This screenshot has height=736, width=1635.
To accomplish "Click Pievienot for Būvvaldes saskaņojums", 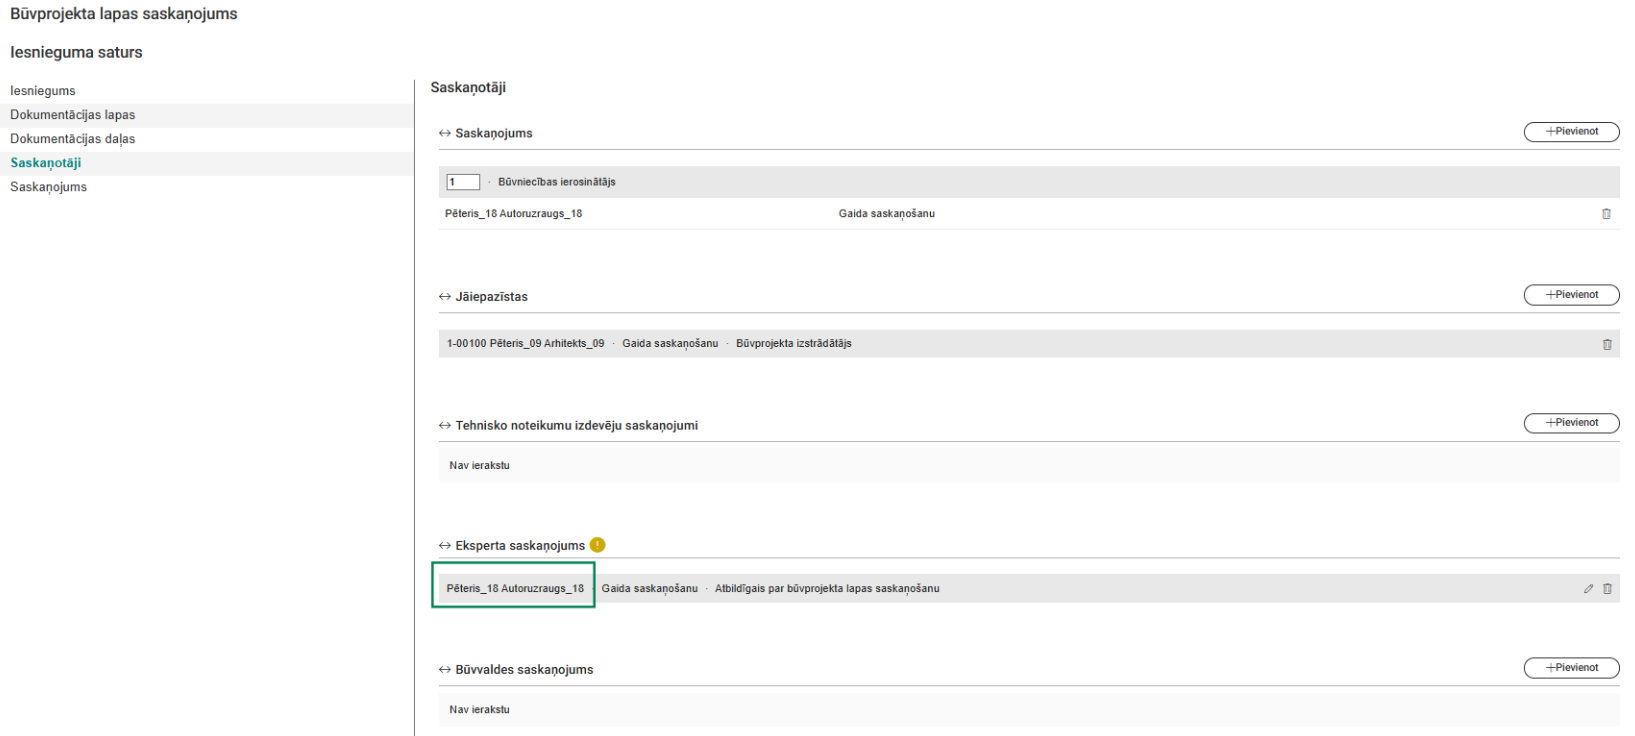I will tap(1571, 668).
